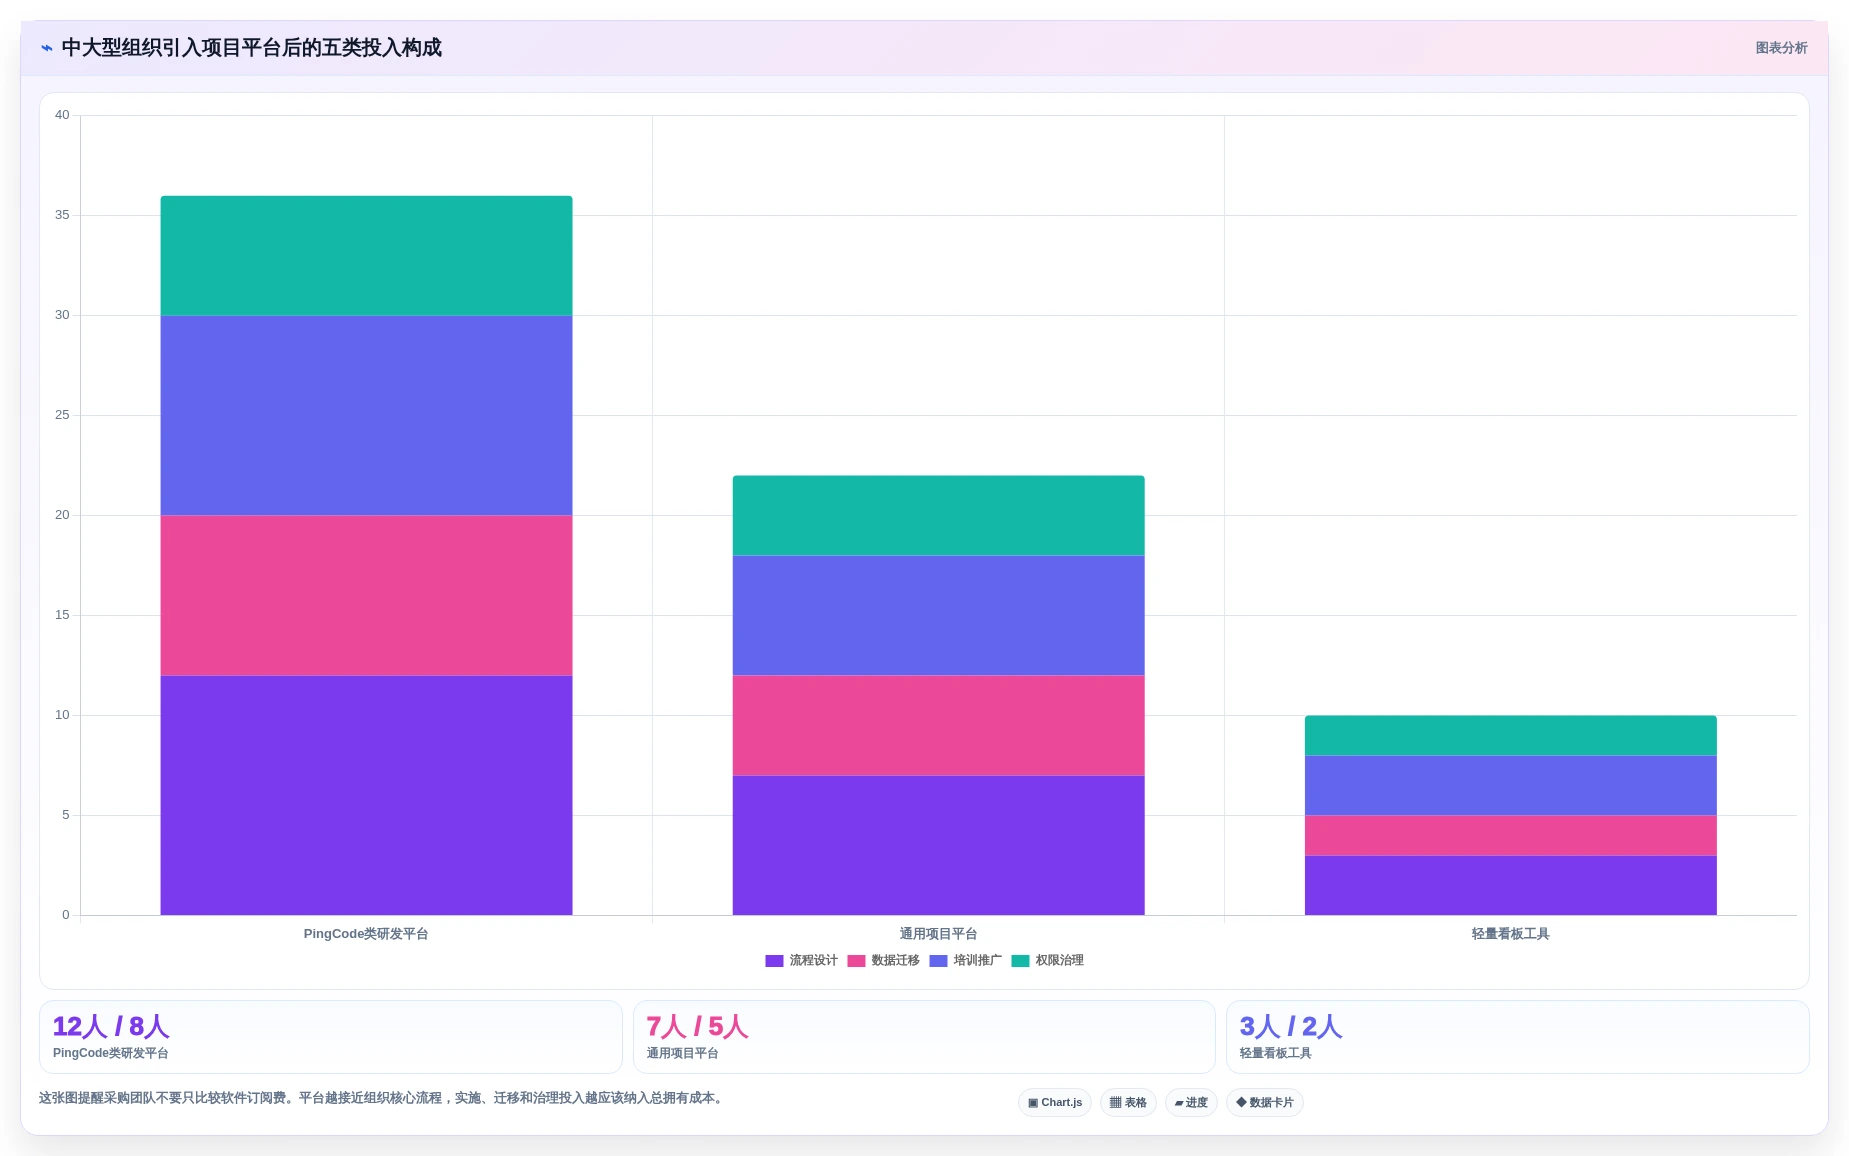Select the pink 数据迁移 segment of the PingCode类研发平台 bar
This screenshot has width=1849, height=1156.
tap(366, 595)
